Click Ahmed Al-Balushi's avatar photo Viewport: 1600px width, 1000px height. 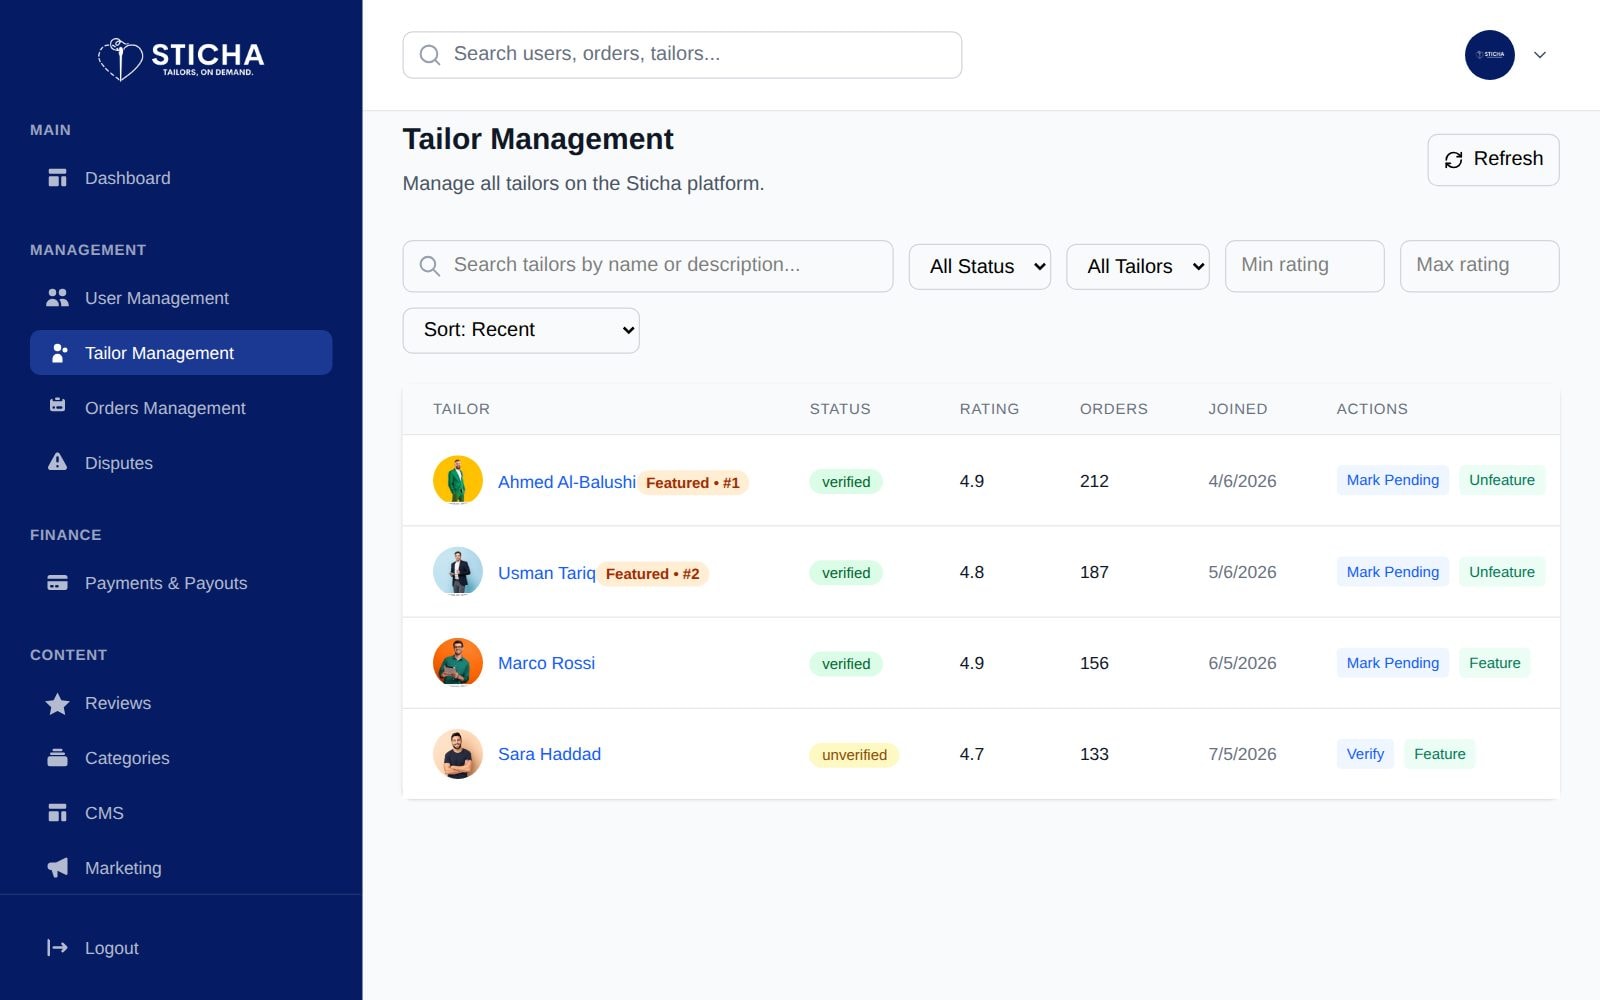pos(458,480)
